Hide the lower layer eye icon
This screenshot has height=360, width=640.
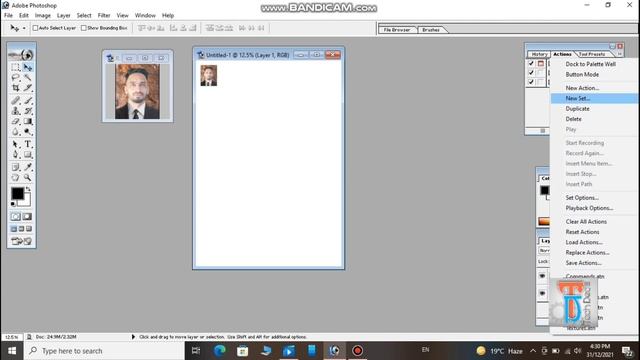click(542, 293)
